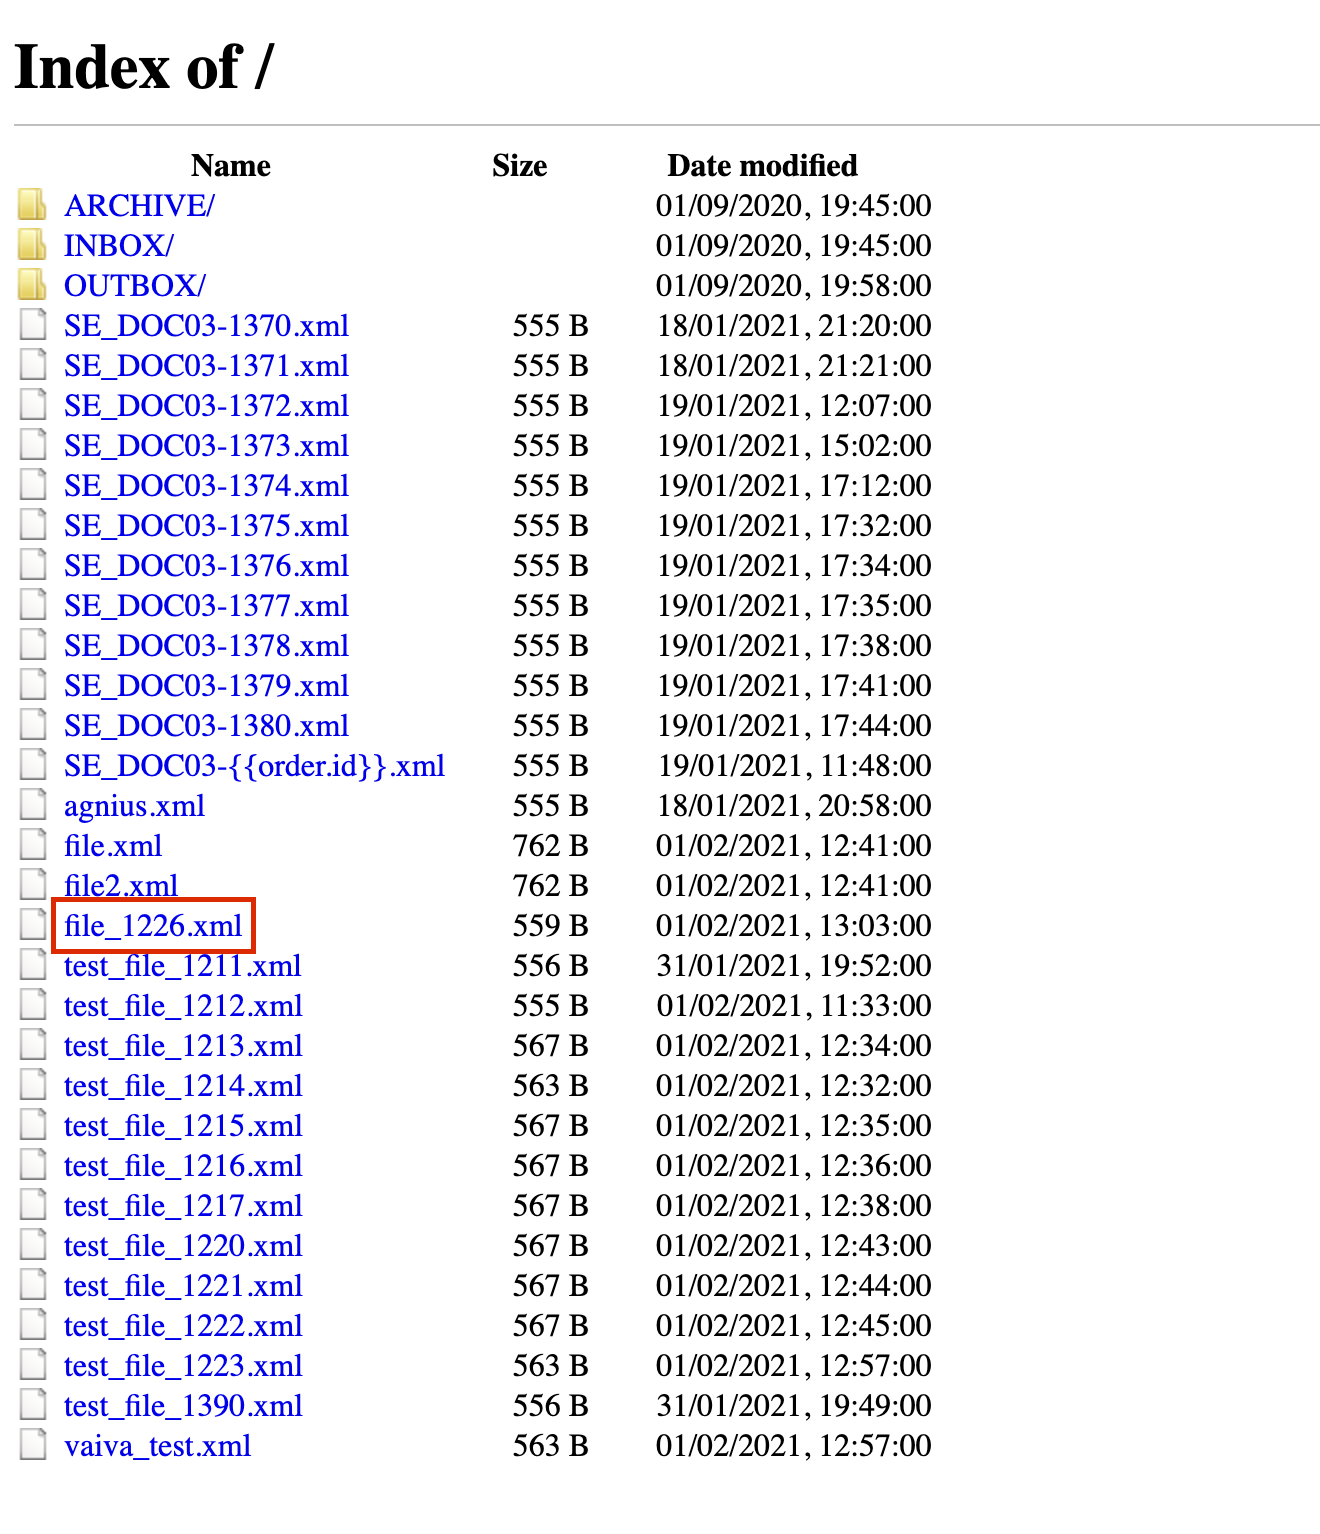Click the file icon beside SE_DOC03-1370.xml
The height and width of the screenshot is (1534, 1320).
31,325
